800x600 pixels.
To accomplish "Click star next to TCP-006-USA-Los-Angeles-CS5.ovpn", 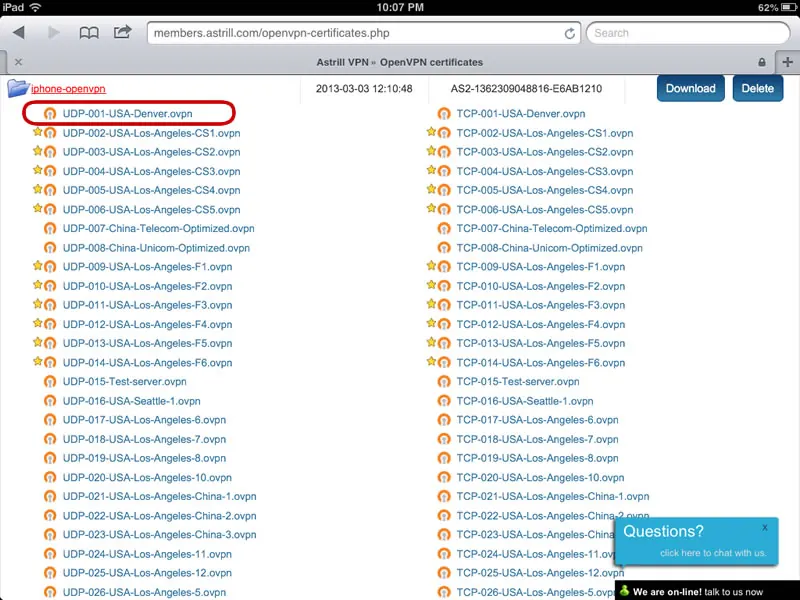I will tap(431, 208).
